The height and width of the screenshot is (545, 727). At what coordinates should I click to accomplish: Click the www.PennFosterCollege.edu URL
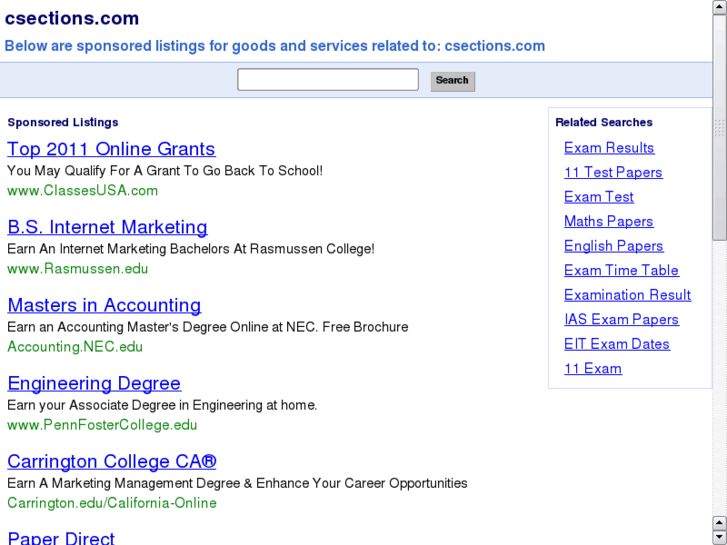click(x=102, y=425)
